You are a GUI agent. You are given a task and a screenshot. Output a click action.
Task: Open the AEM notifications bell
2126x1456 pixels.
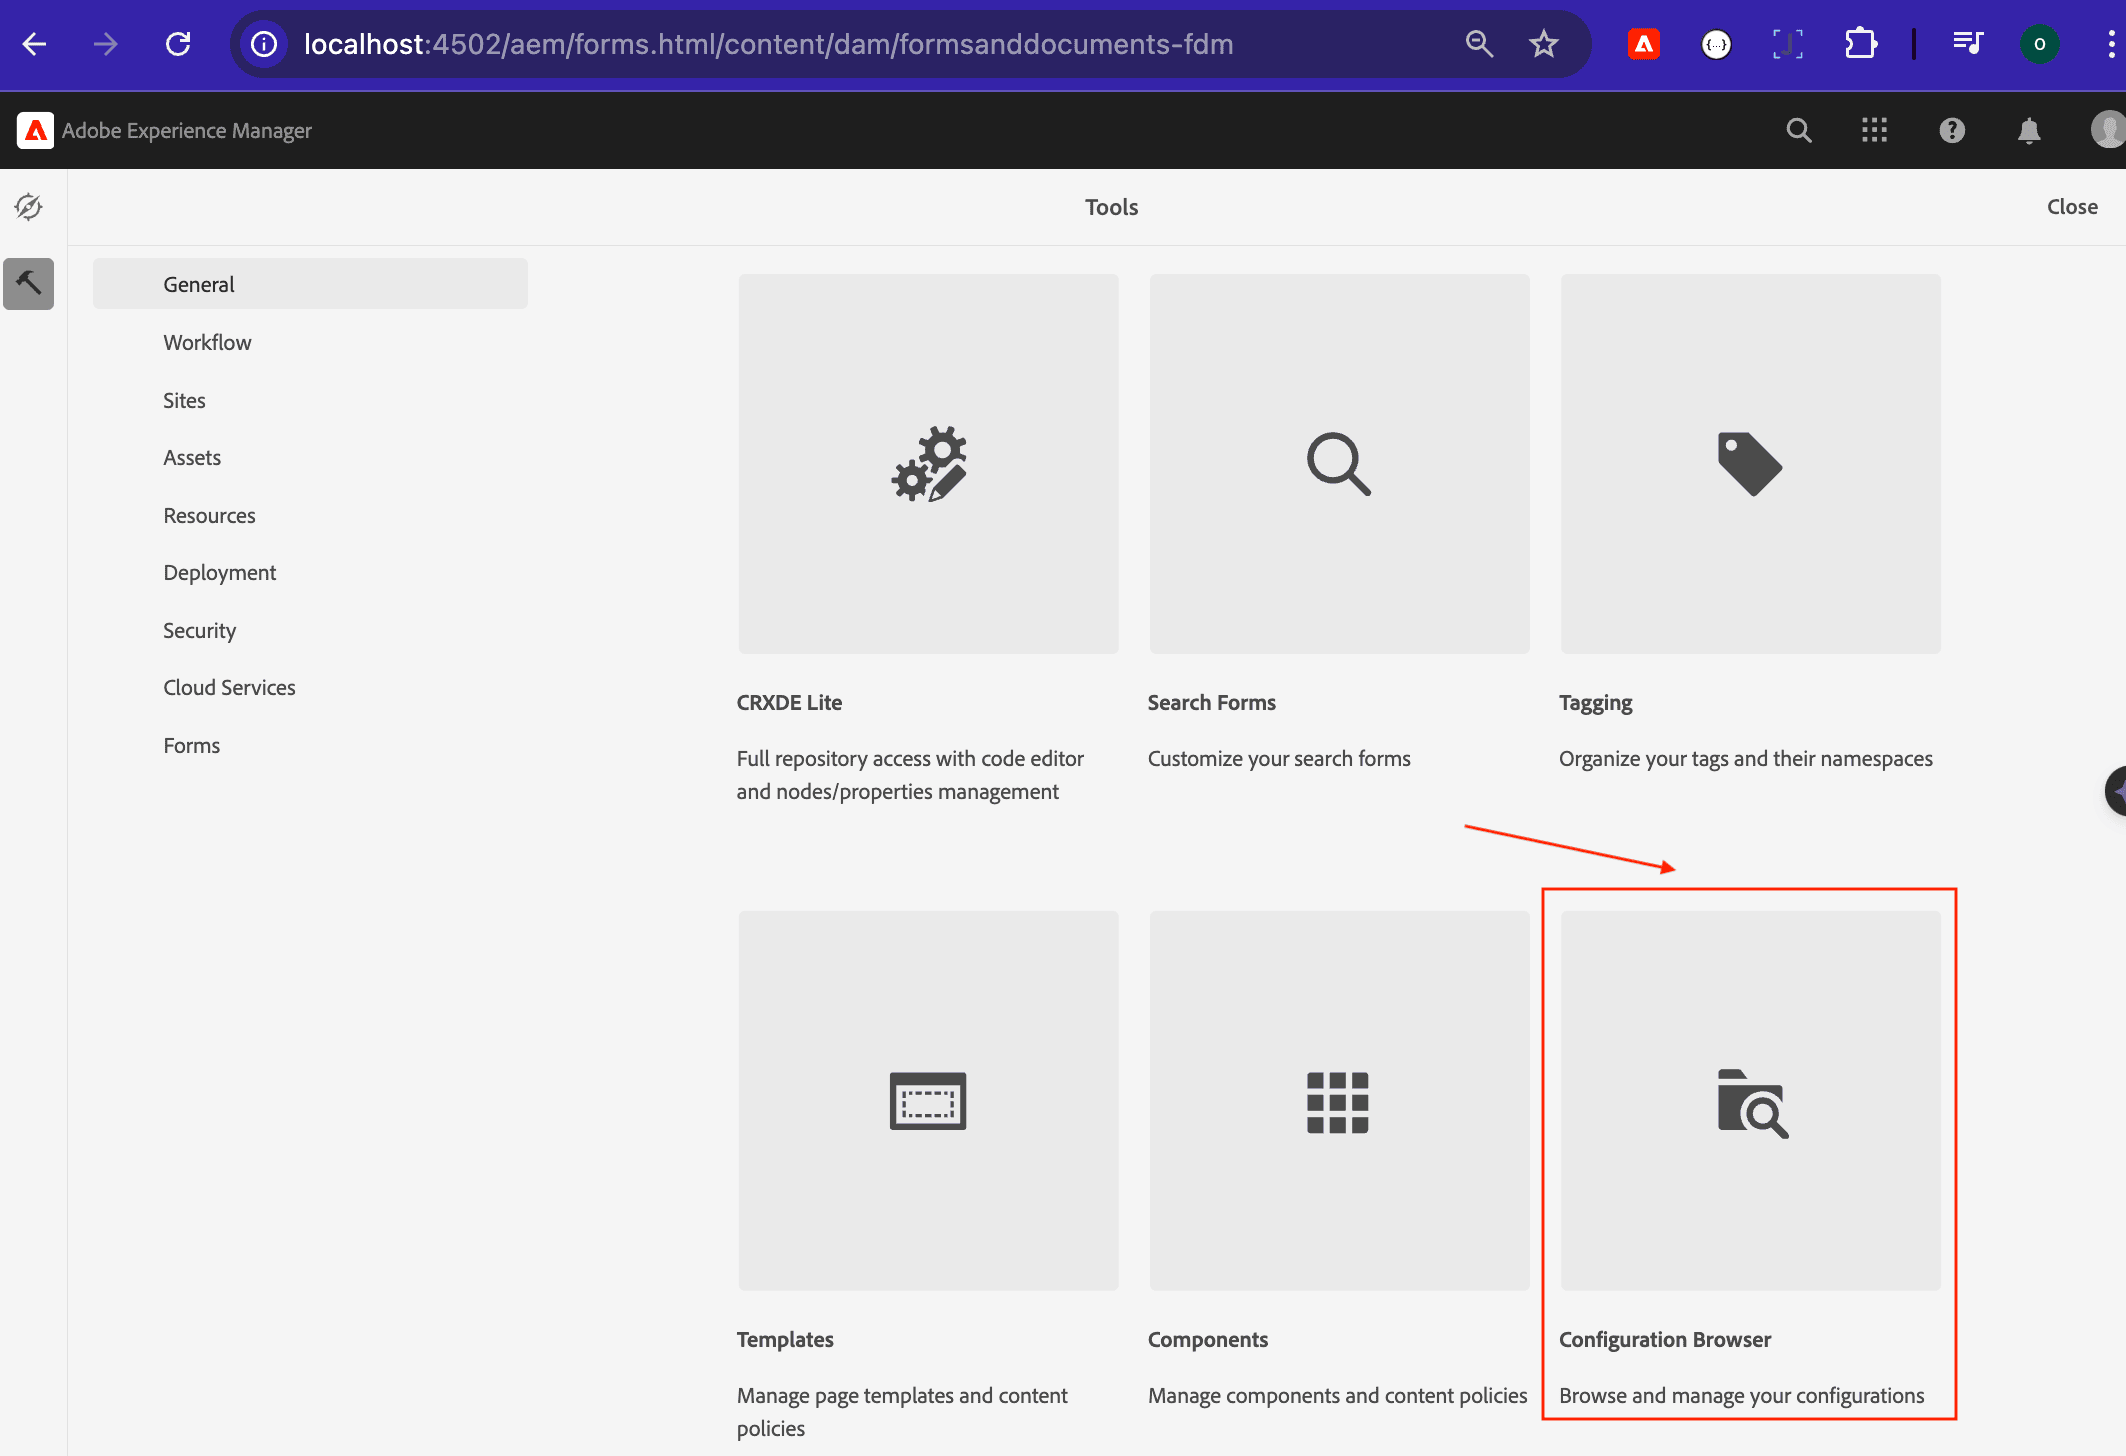pos(2029,130)
